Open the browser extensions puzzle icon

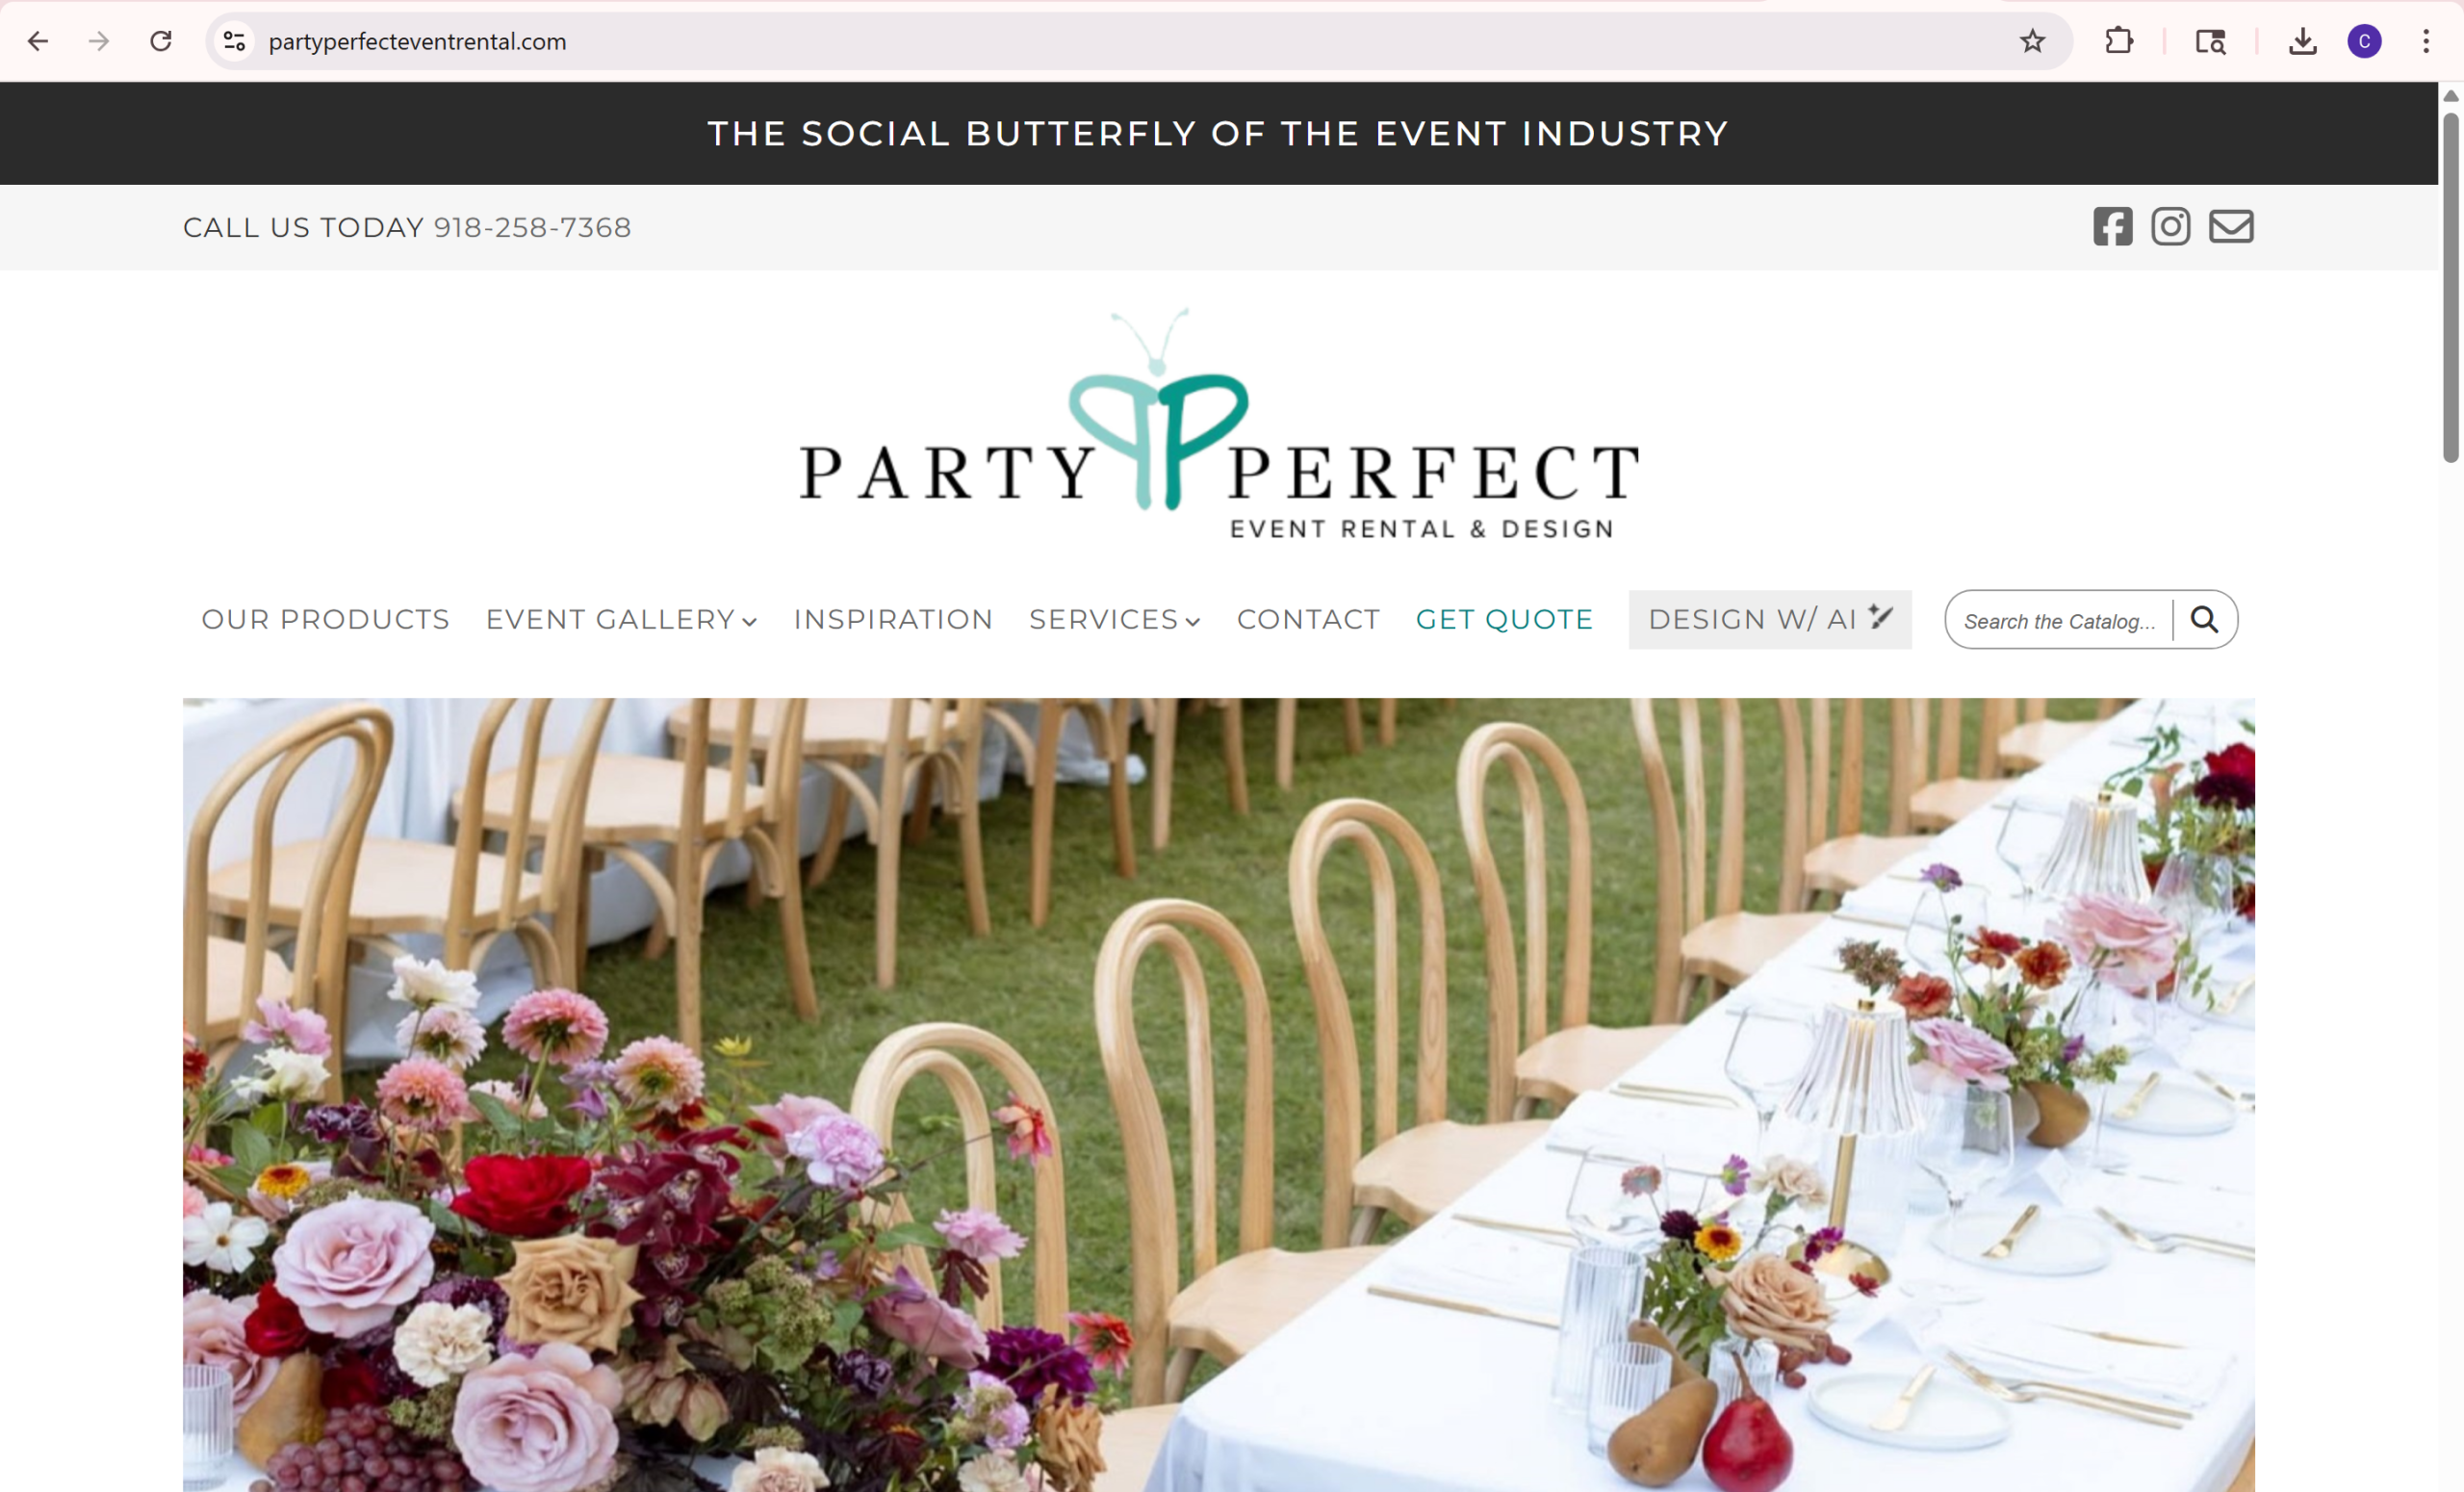2119,41
